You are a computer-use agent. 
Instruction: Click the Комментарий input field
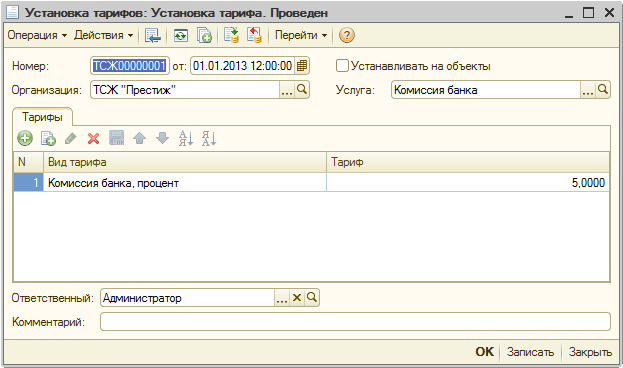[x=355, y=322]
